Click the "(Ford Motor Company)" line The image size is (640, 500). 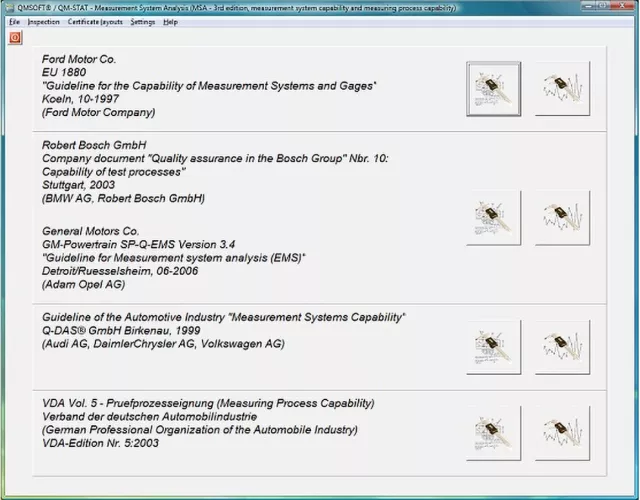point(98,113)
